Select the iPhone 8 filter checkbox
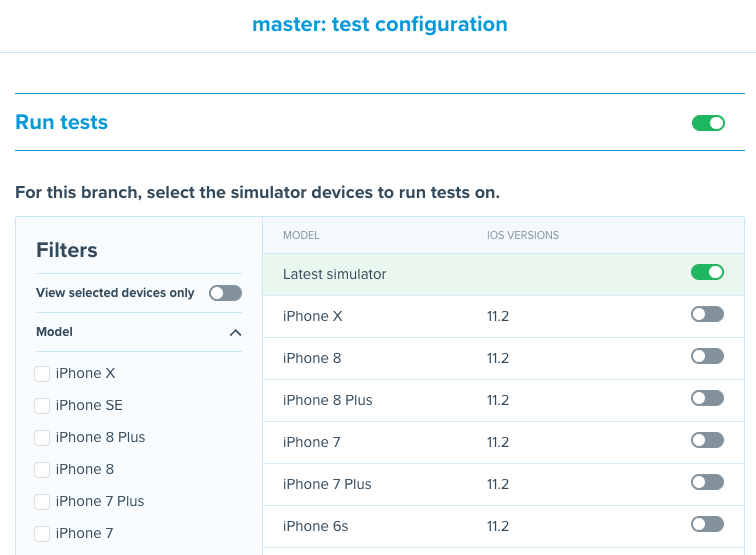The width and height of the screenshot is (756, 555). [42, 470]
